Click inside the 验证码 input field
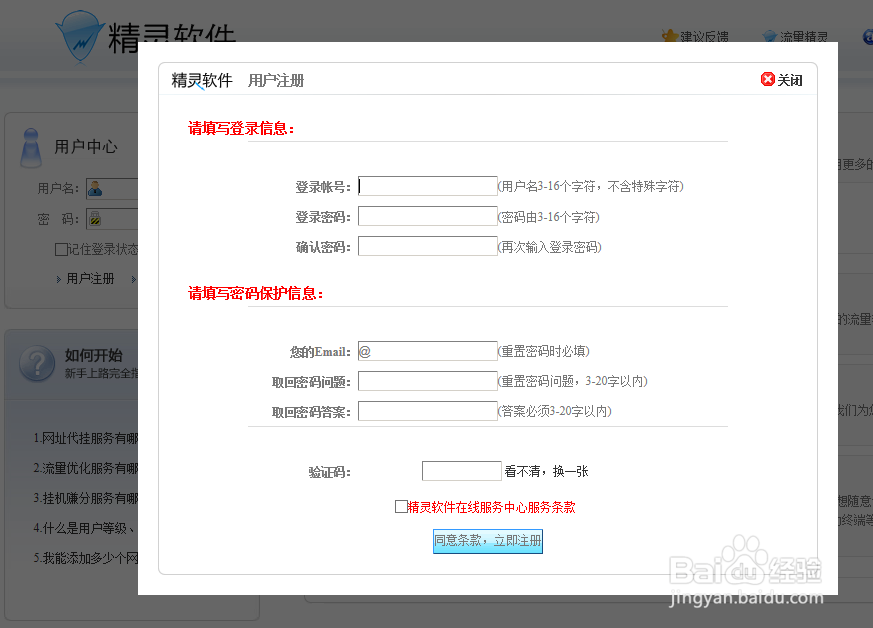 (461, 470)
